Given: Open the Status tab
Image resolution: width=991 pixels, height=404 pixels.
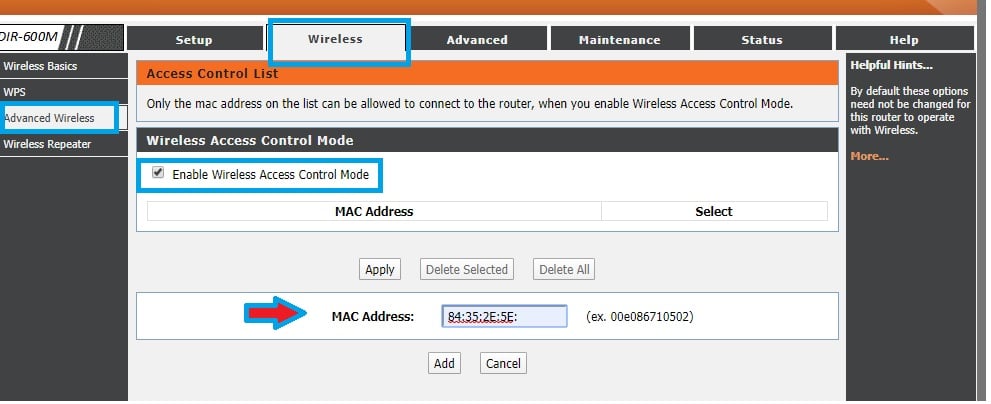Looking at the screenshot, I should click(762, 40).
